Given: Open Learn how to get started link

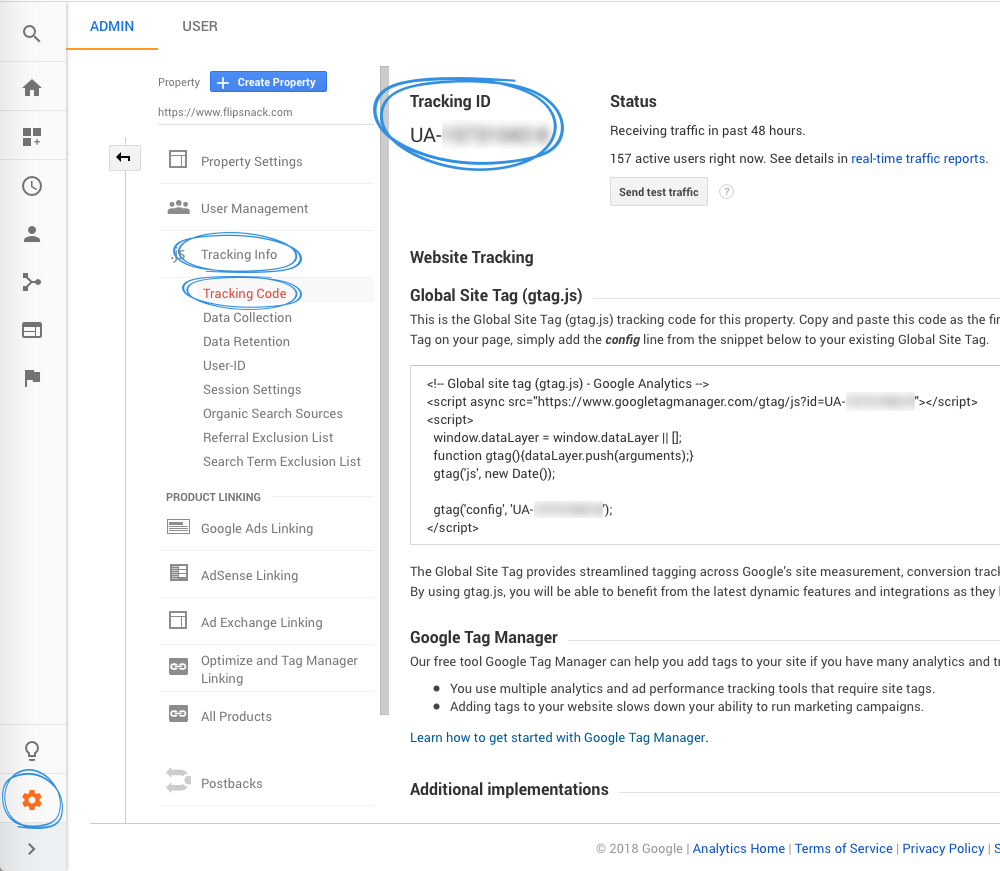Looking at the screenshot, I should point(557,738).
